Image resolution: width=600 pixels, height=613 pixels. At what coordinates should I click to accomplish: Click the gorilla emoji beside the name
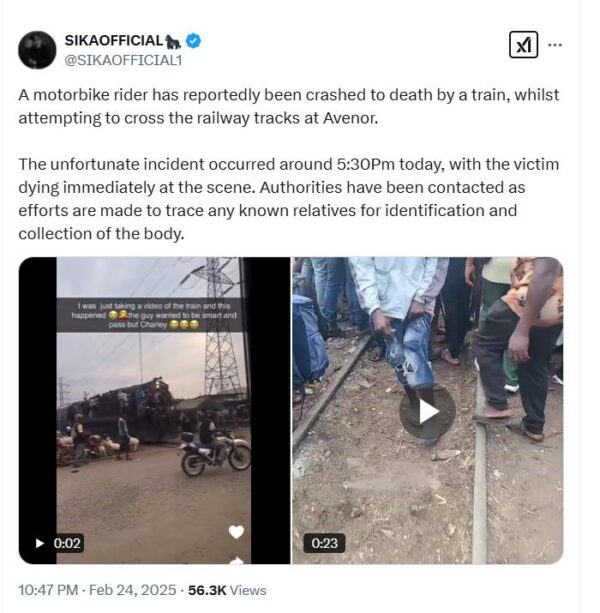click(176, 41)
